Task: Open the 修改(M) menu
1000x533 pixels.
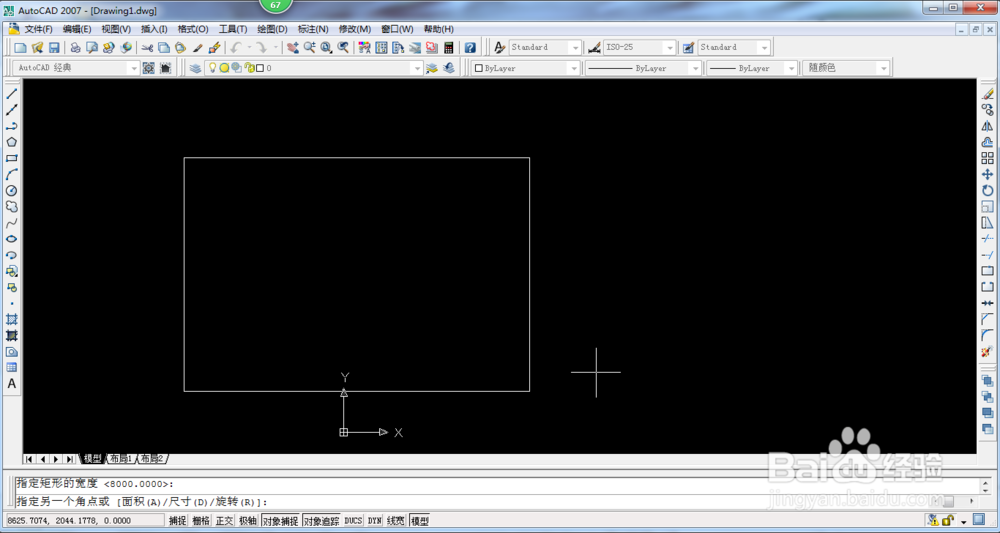Action: click(x=355, y=29)
